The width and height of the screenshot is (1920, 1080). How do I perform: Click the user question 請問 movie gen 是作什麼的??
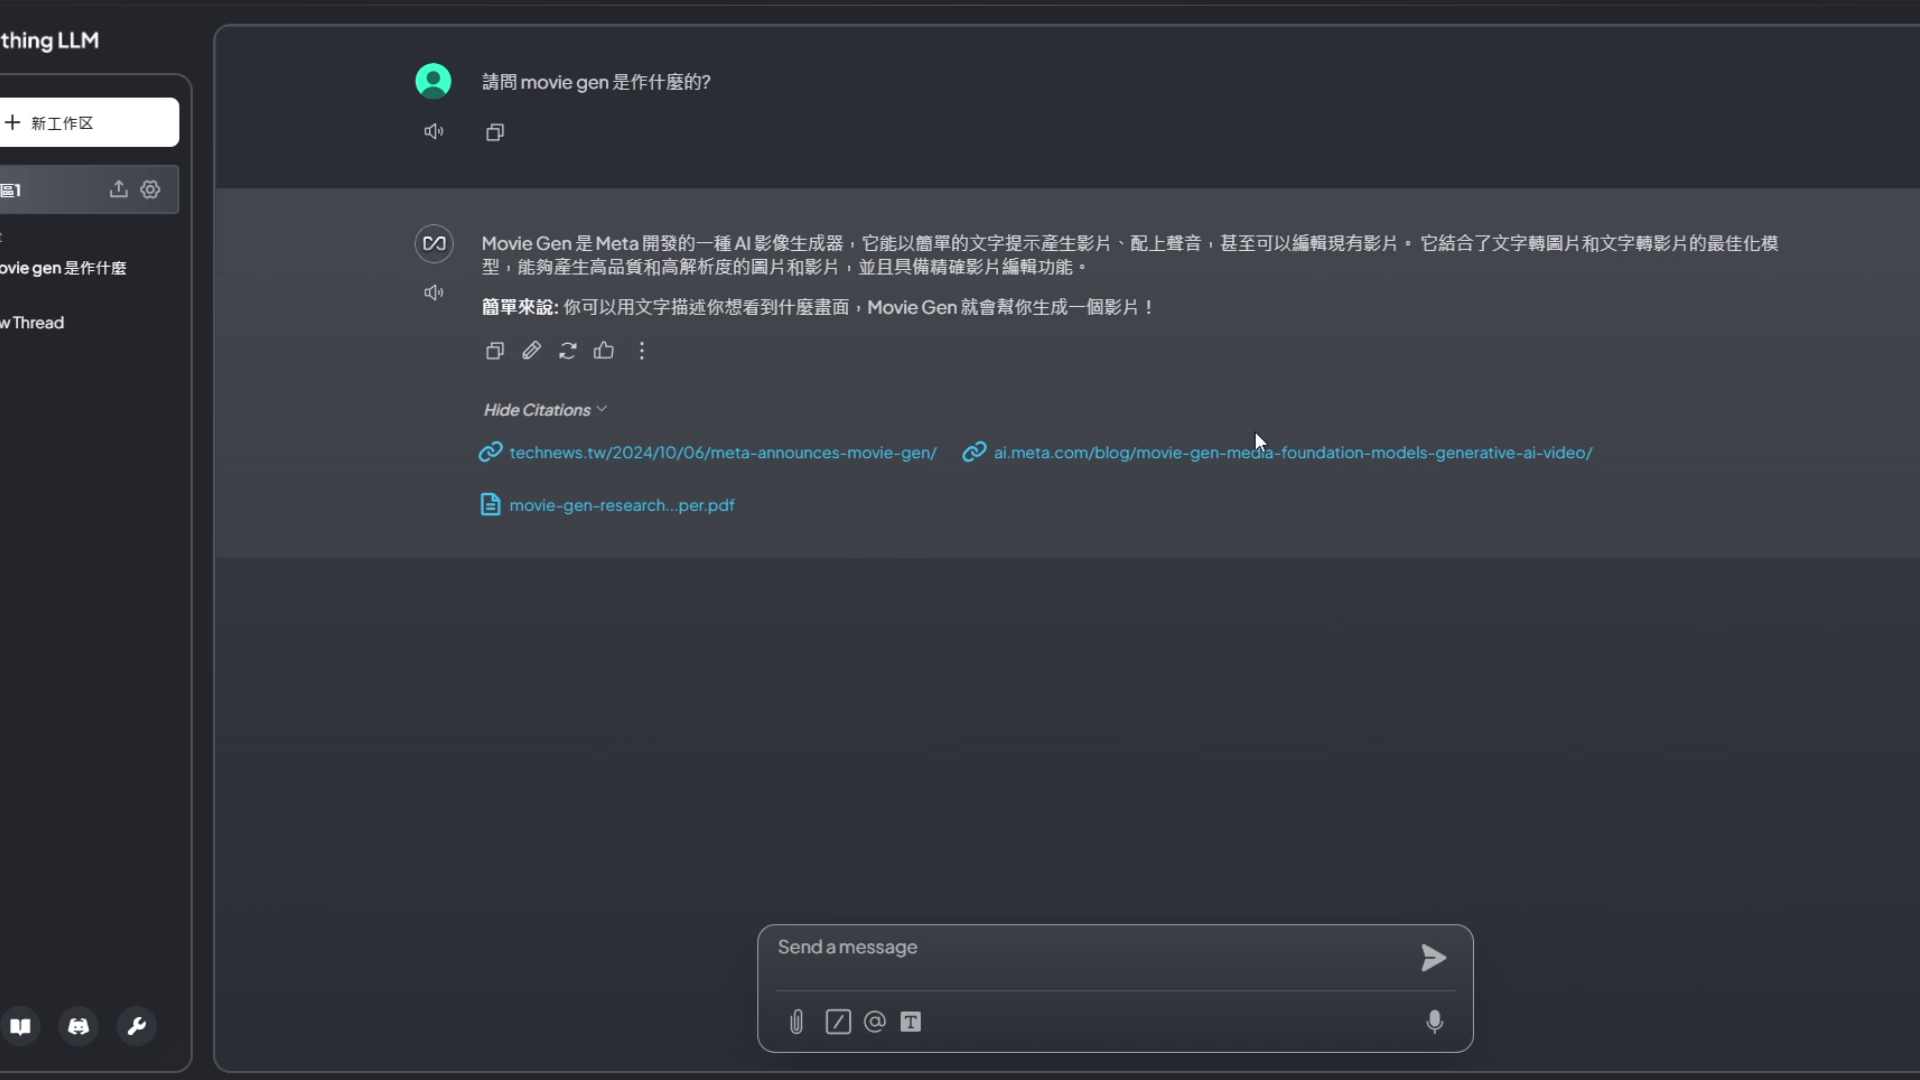[x=596, y=82]
